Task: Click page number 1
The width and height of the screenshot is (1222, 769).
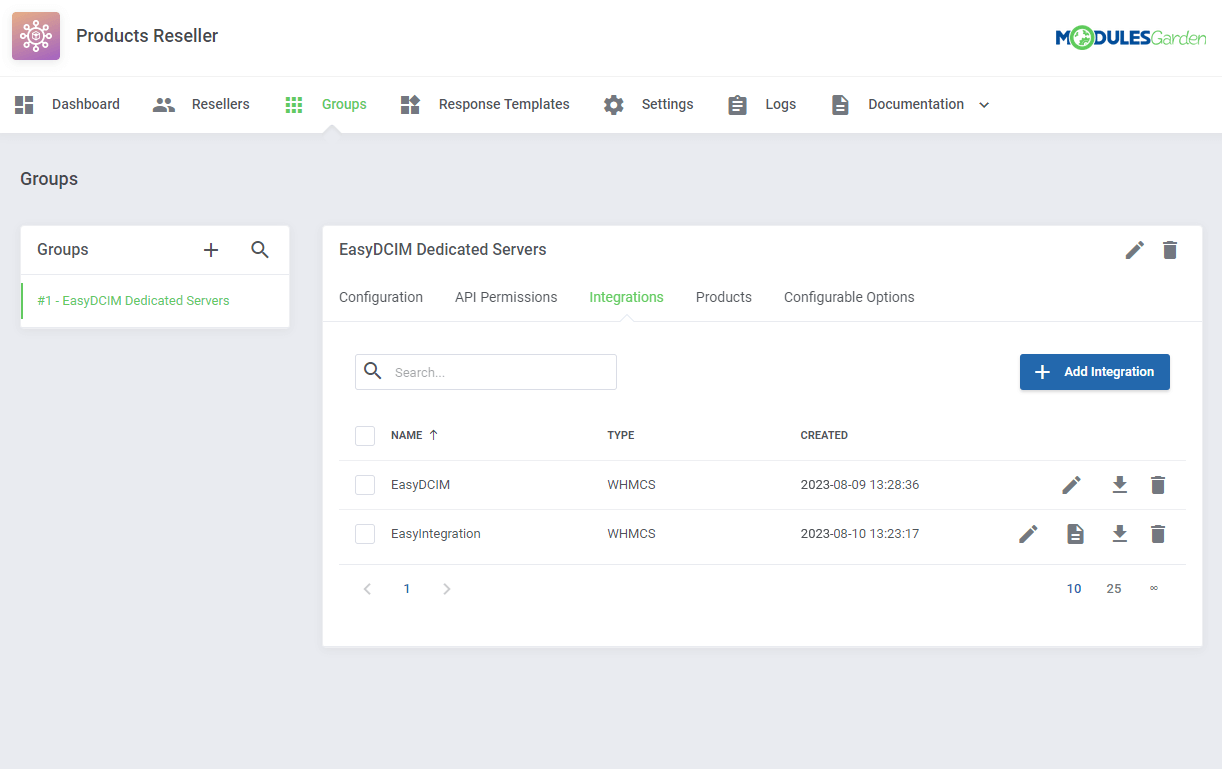Action: coord(407,589)
